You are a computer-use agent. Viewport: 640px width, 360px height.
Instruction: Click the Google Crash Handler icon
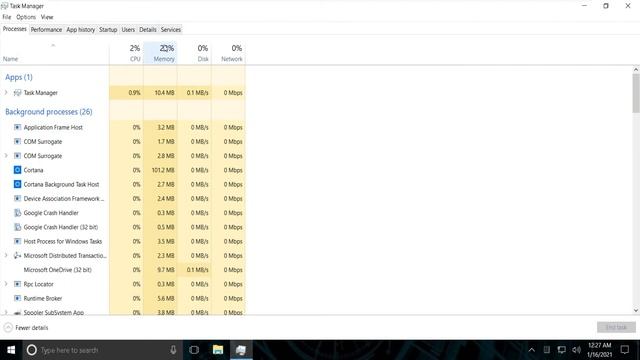[17, 213]
